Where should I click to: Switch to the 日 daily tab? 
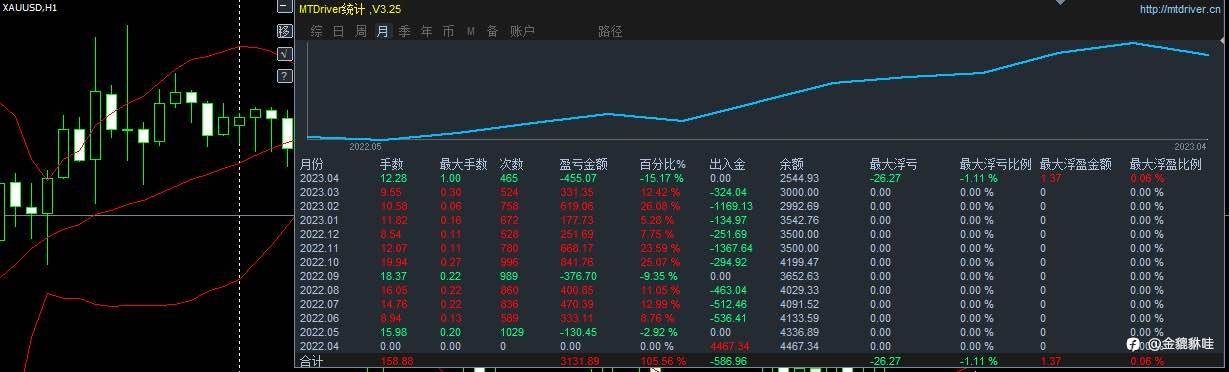tap(338, 31)
